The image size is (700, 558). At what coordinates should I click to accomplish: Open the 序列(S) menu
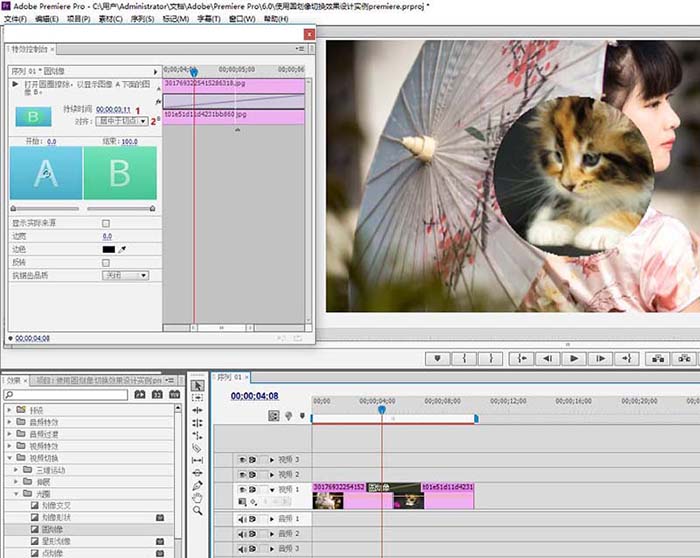pos(143,19)
